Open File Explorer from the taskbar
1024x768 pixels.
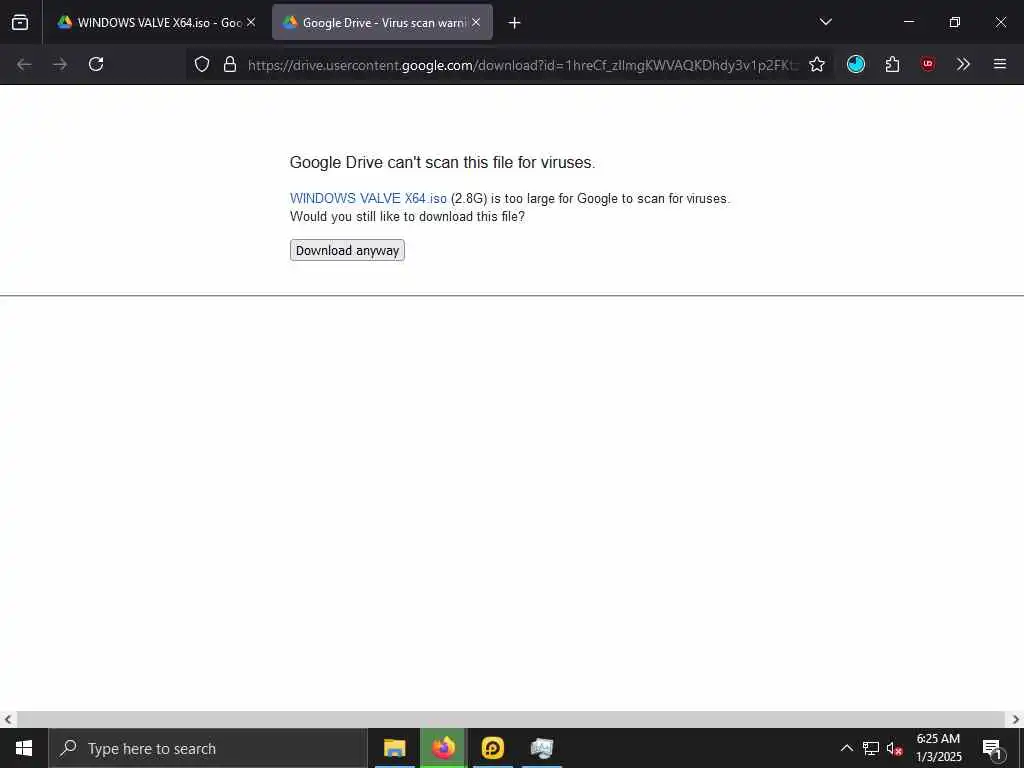(x=394, y=748)
